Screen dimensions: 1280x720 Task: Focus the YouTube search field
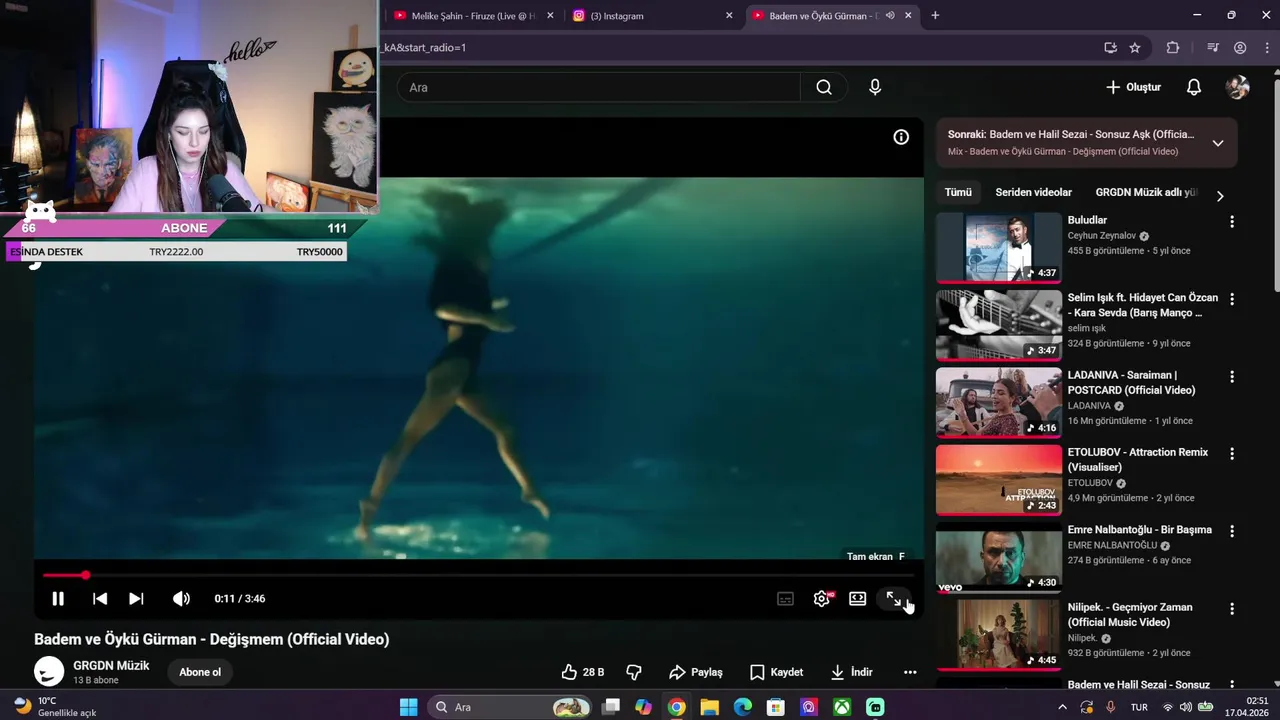(x=600, y=87)
